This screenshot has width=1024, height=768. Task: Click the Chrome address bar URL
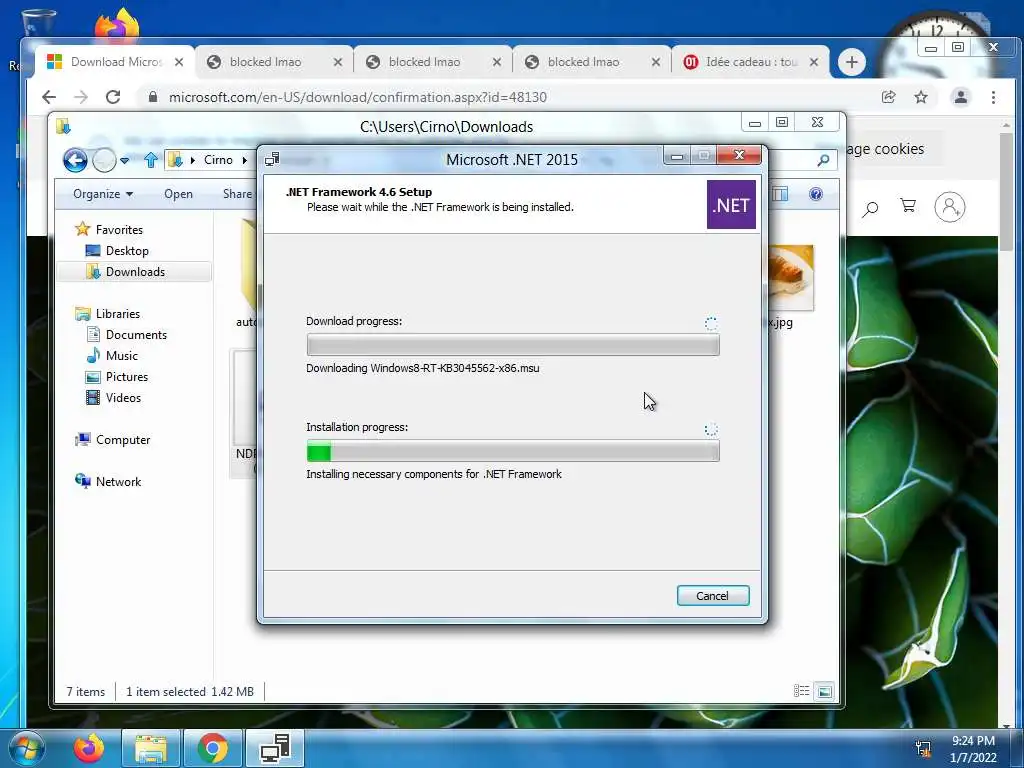(357, 97)
